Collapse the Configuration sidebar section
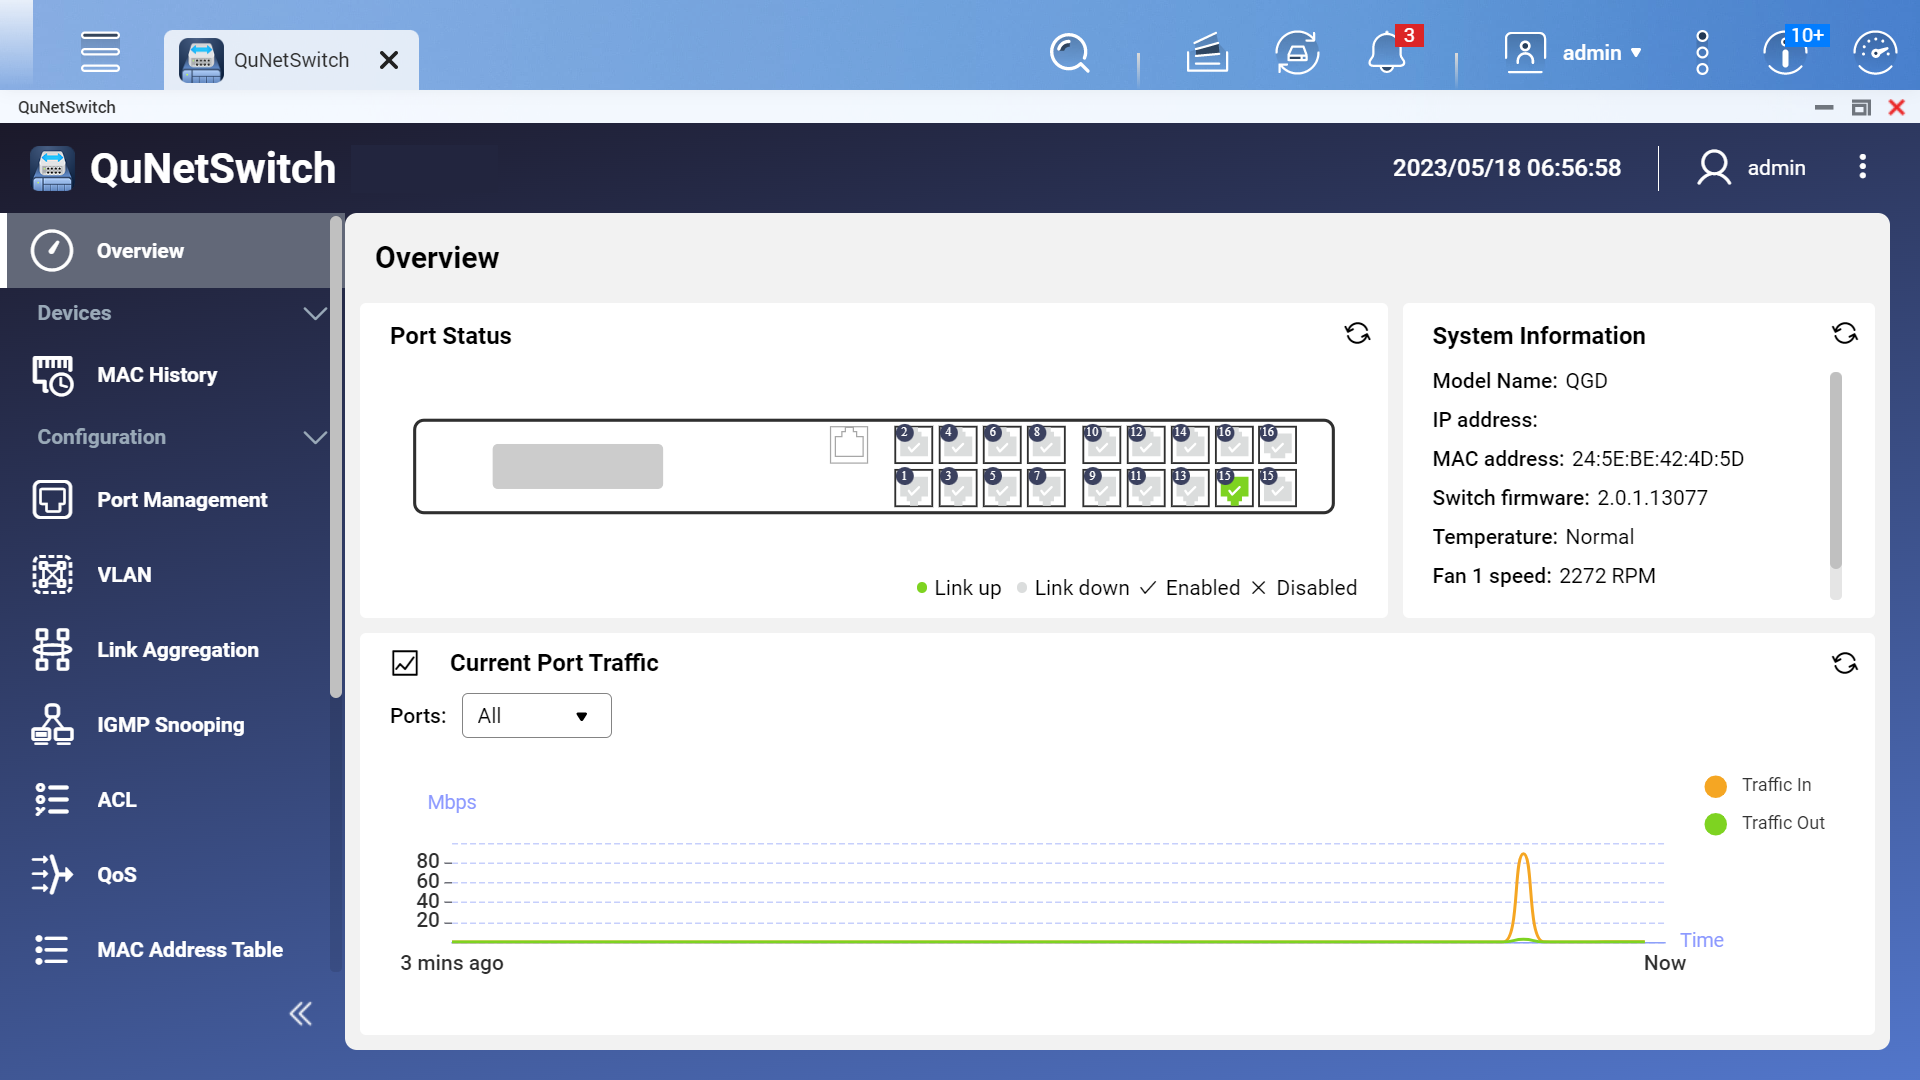Image resolution: width=1920 pixels, height=1080 pixels. tap(315, 437)
